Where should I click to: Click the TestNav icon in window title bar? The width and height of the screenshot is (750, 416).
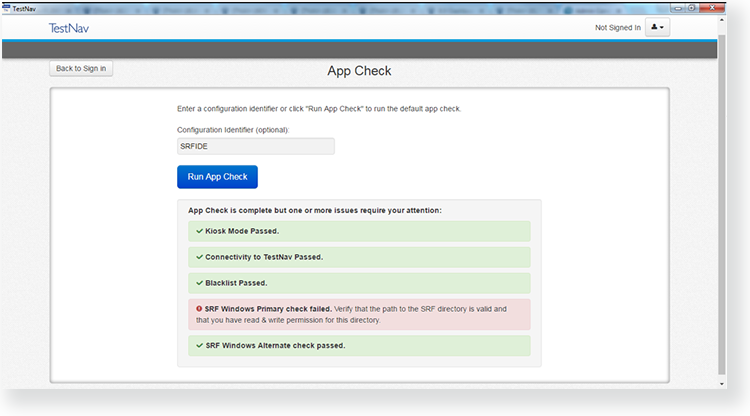[6, 7]
